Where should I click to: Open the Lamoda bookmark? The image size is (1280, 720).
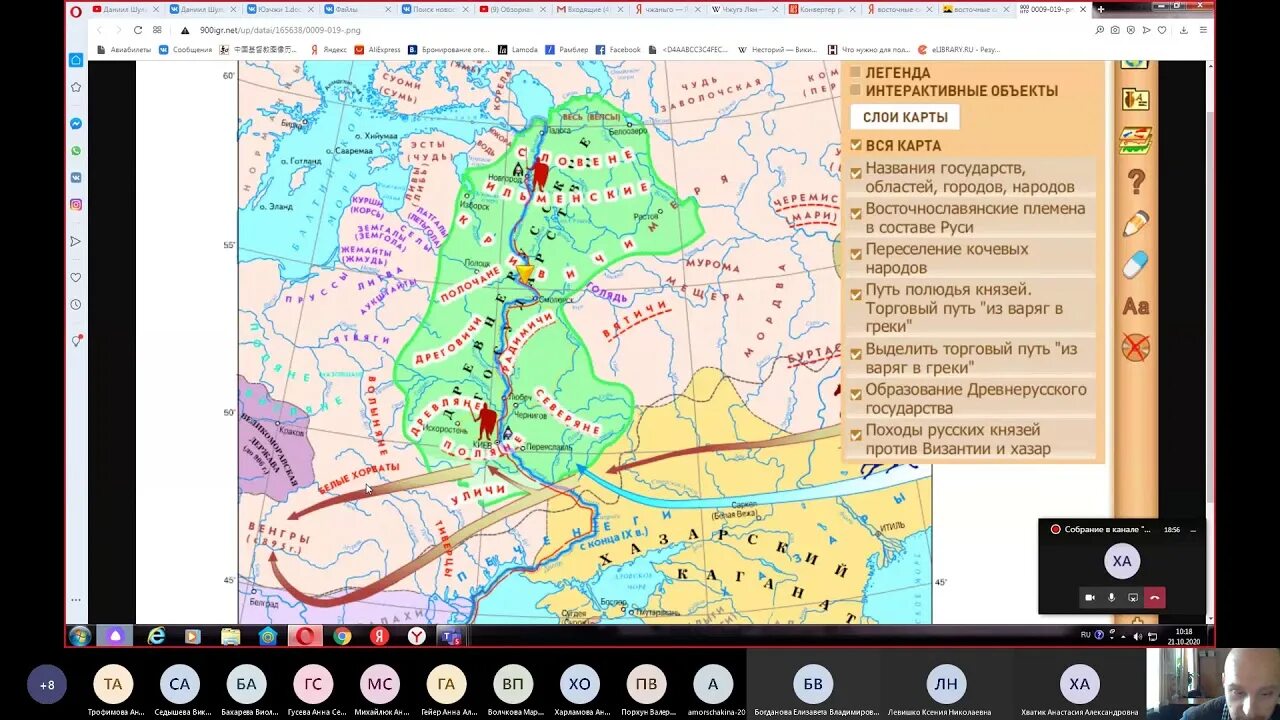tap(518, 49)
